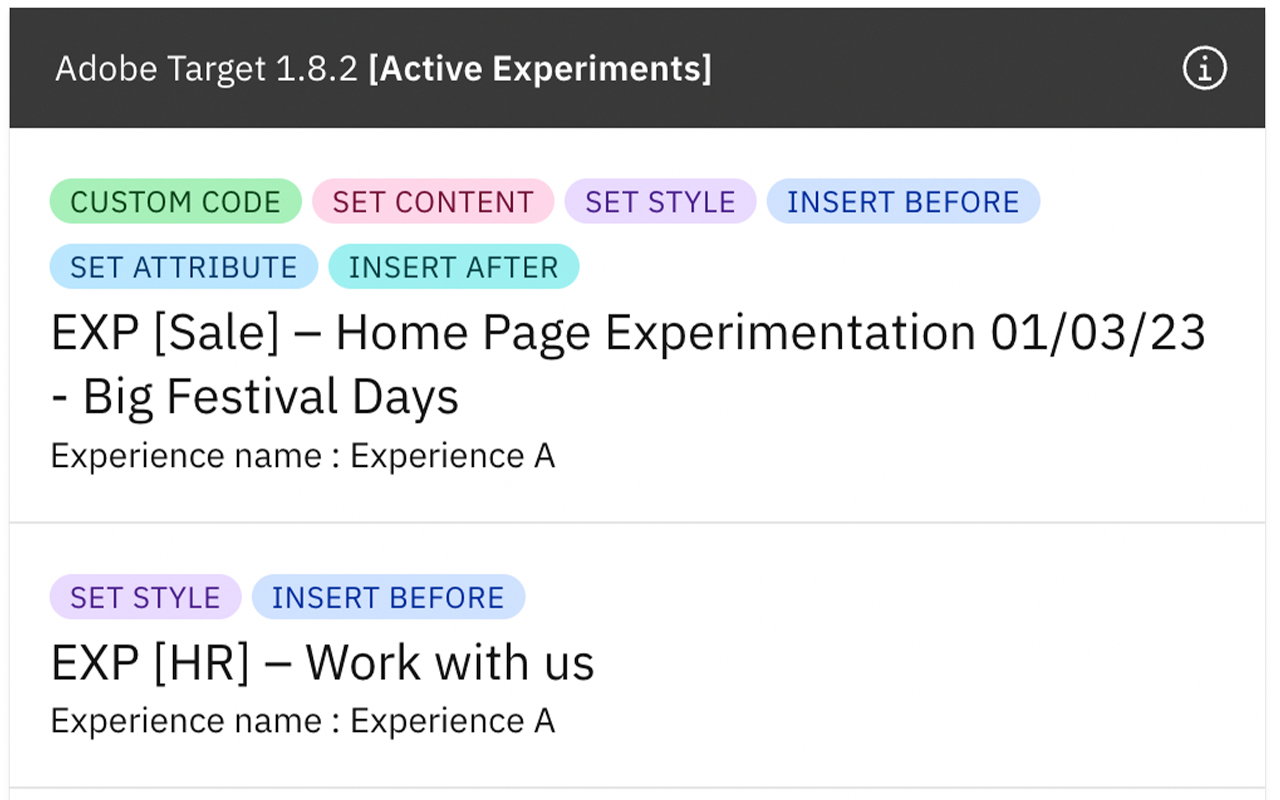Open the EXP [Sale] Home Page Experimentation title

pyautogui.click(x=628, y=364)
